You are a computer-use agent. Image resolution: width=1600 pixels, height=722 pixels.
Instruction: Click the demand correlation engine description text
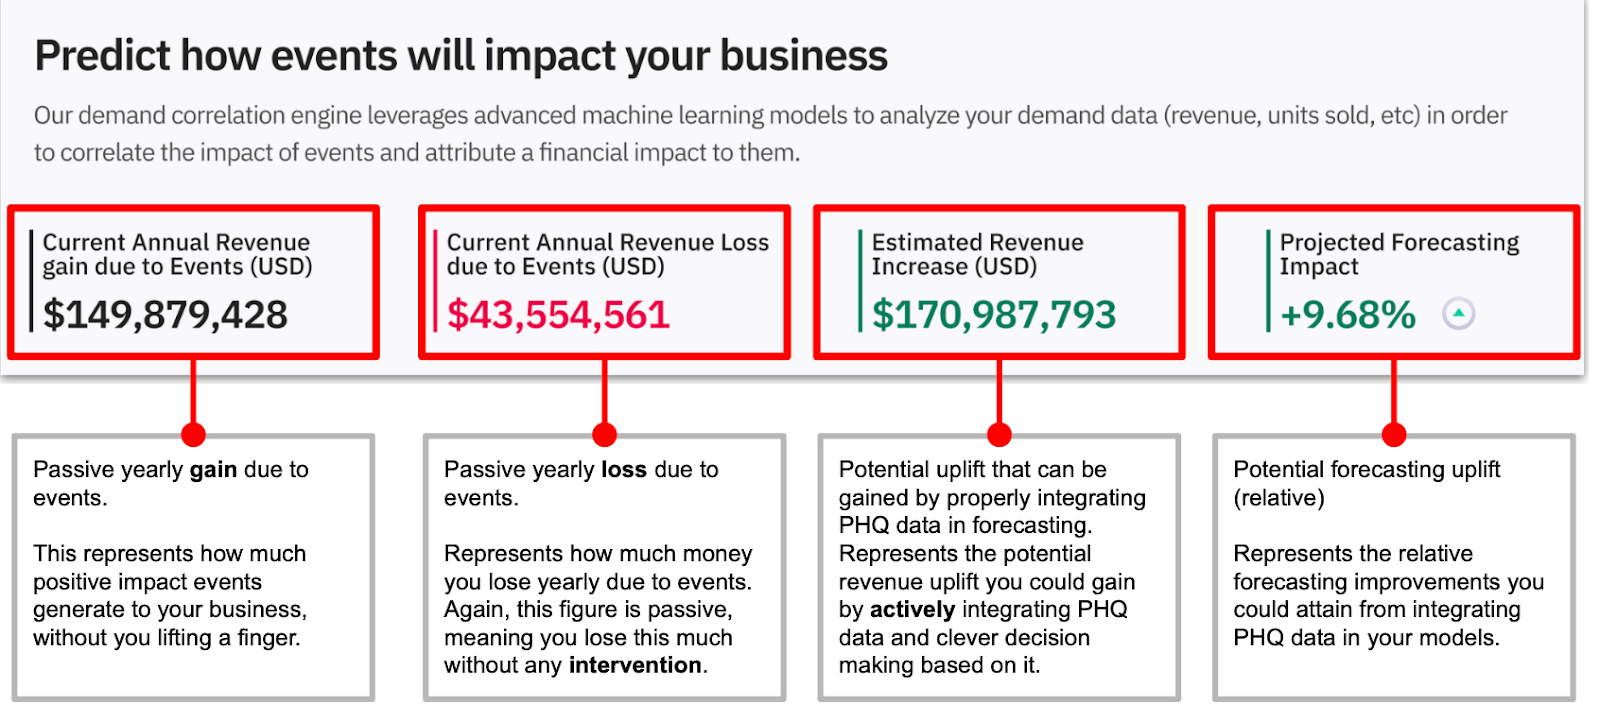(770, 134)
